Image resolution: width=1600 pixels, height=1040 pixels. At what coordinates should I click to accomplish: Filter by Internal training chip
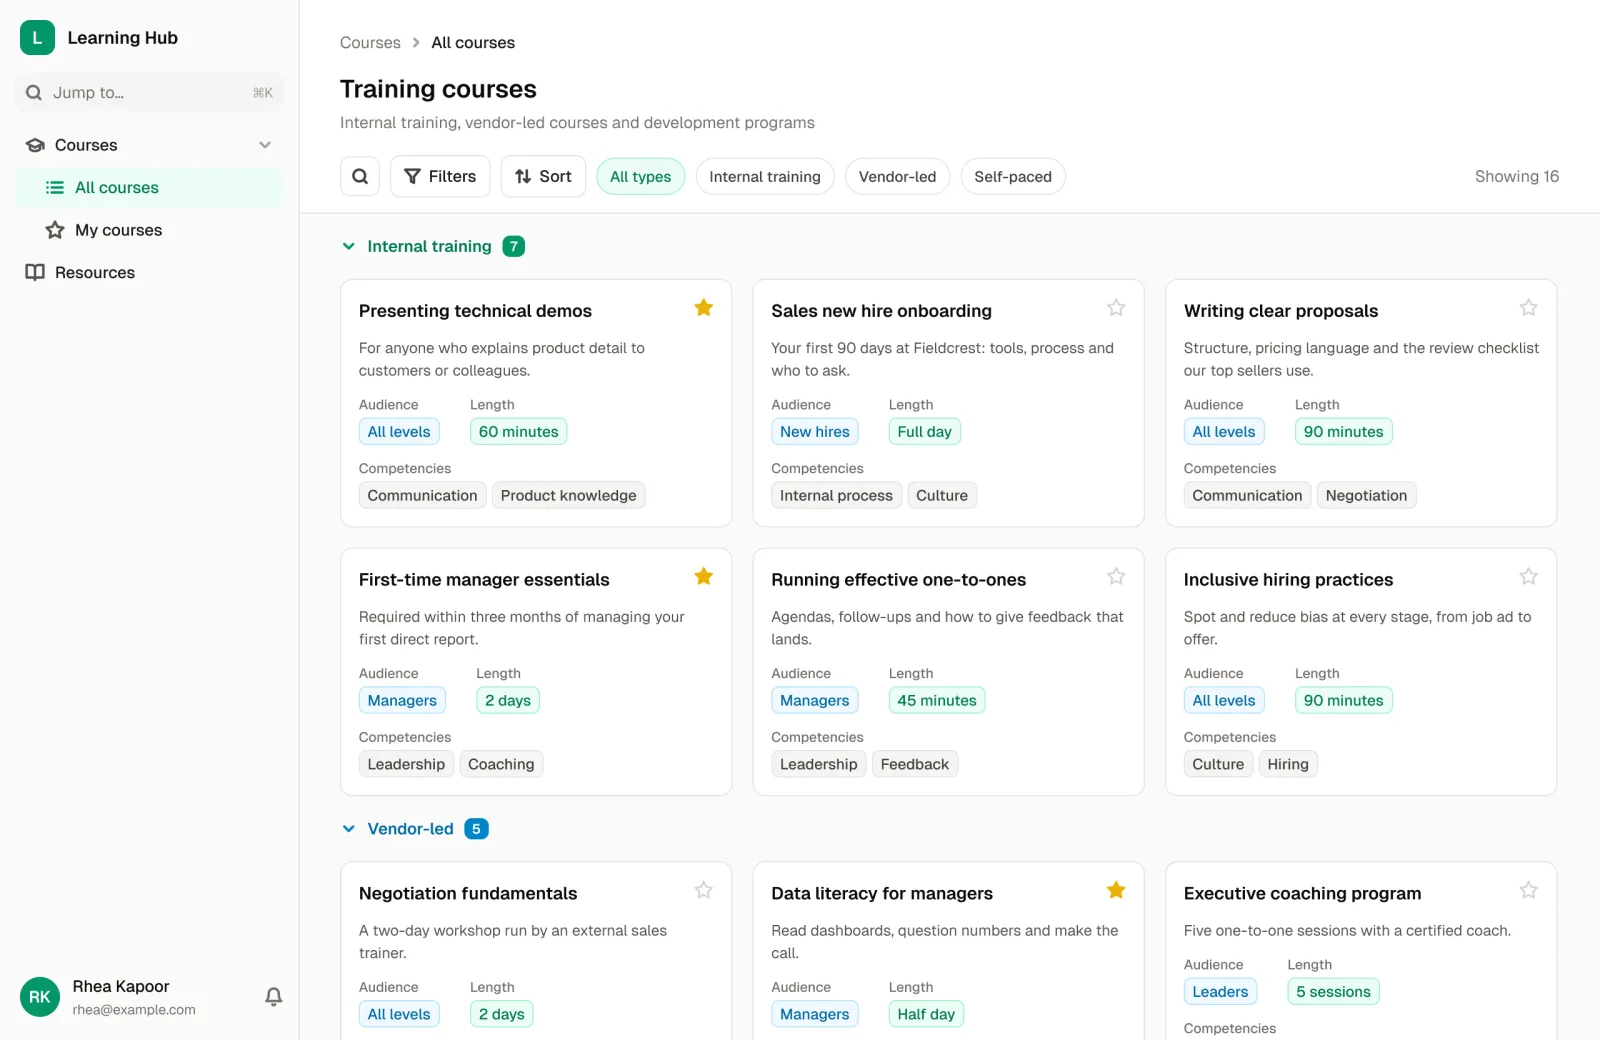click(x=765, y=177)
